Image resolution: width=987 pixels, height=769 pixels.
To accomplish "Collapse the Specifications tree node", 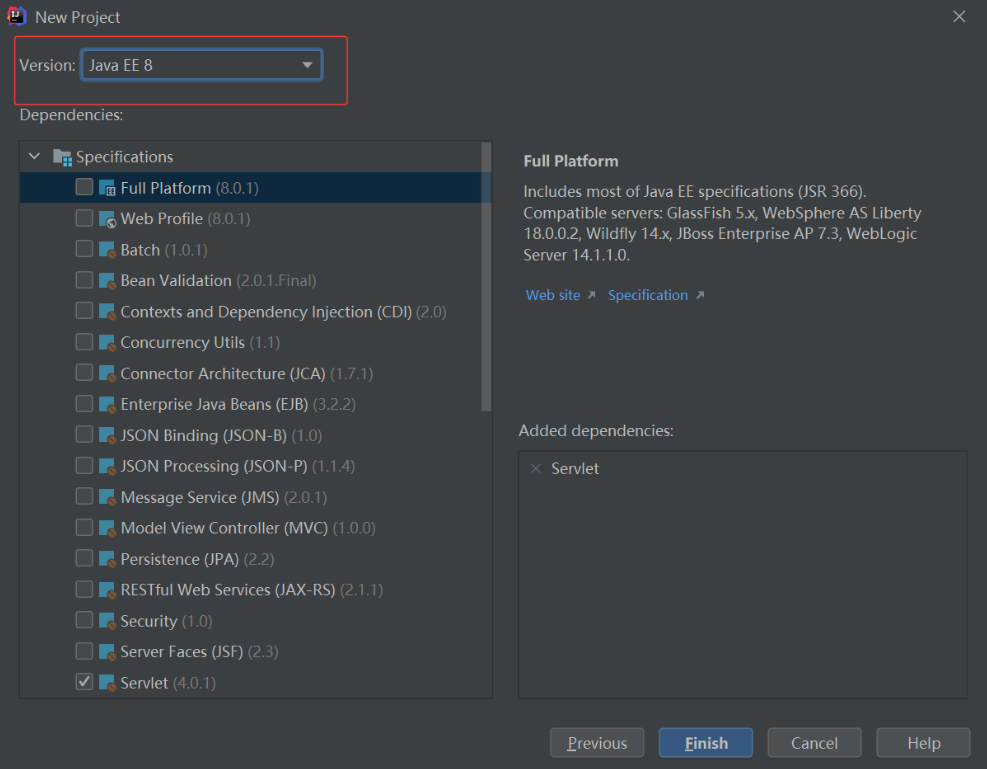I will pyautogui.click(x=35, y=156).
